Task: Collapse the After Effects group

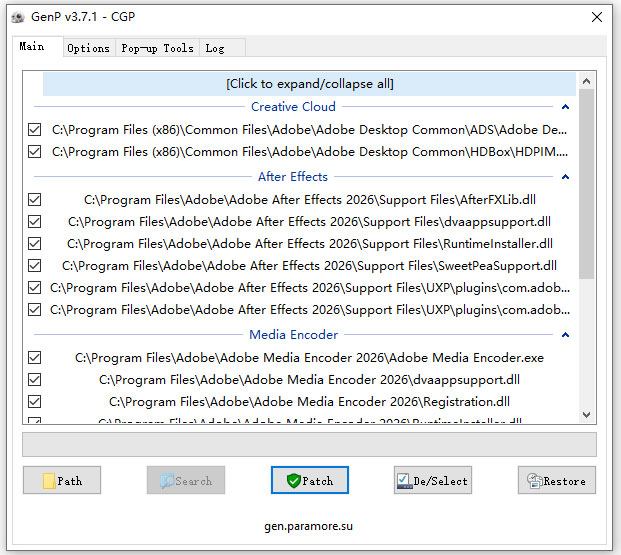Action: coord(565,177)
